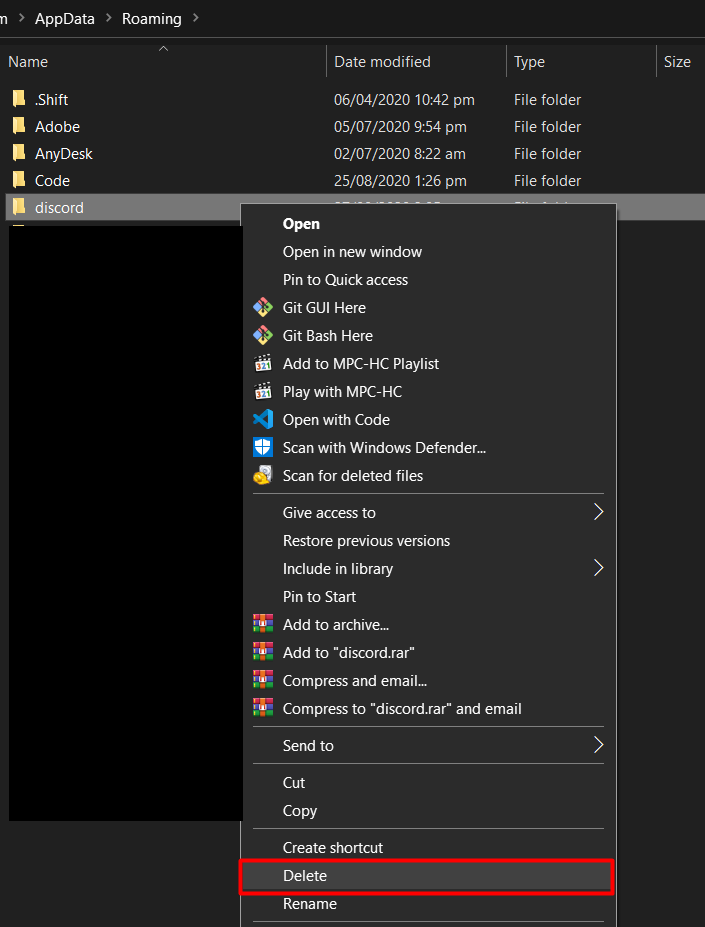The height and width of the screenshot is (927, 705).
Task: Select Delete in the context menu
Action: coord(426,876)
